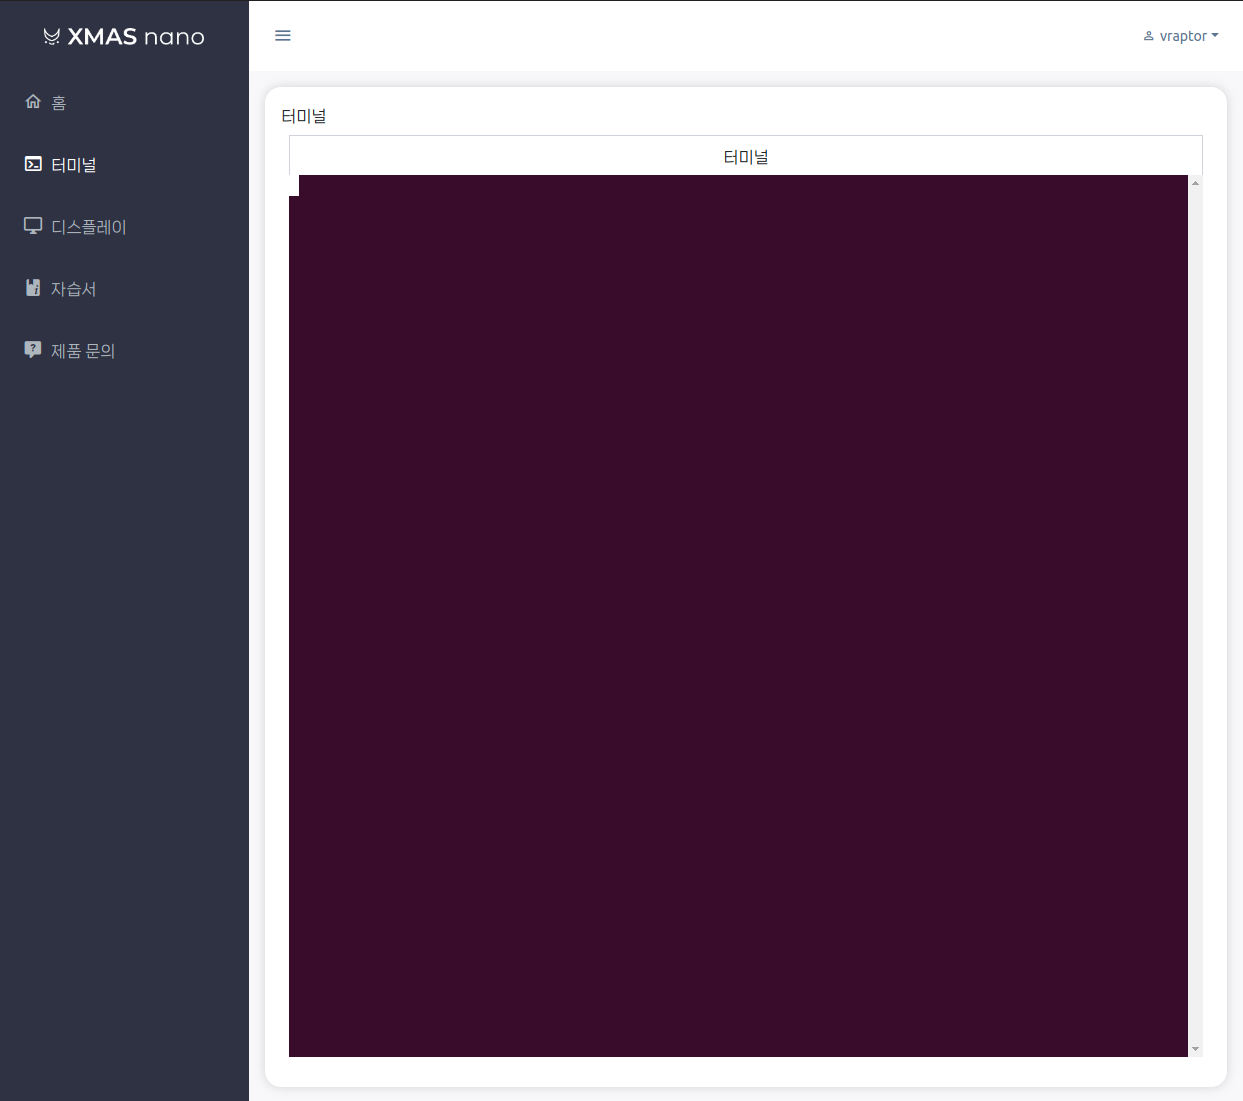The height and width of the screenshot is (1101, 1243).
Task: Focus the dark terminal input area
Action: pyautogui.click(x=738, y=616)
